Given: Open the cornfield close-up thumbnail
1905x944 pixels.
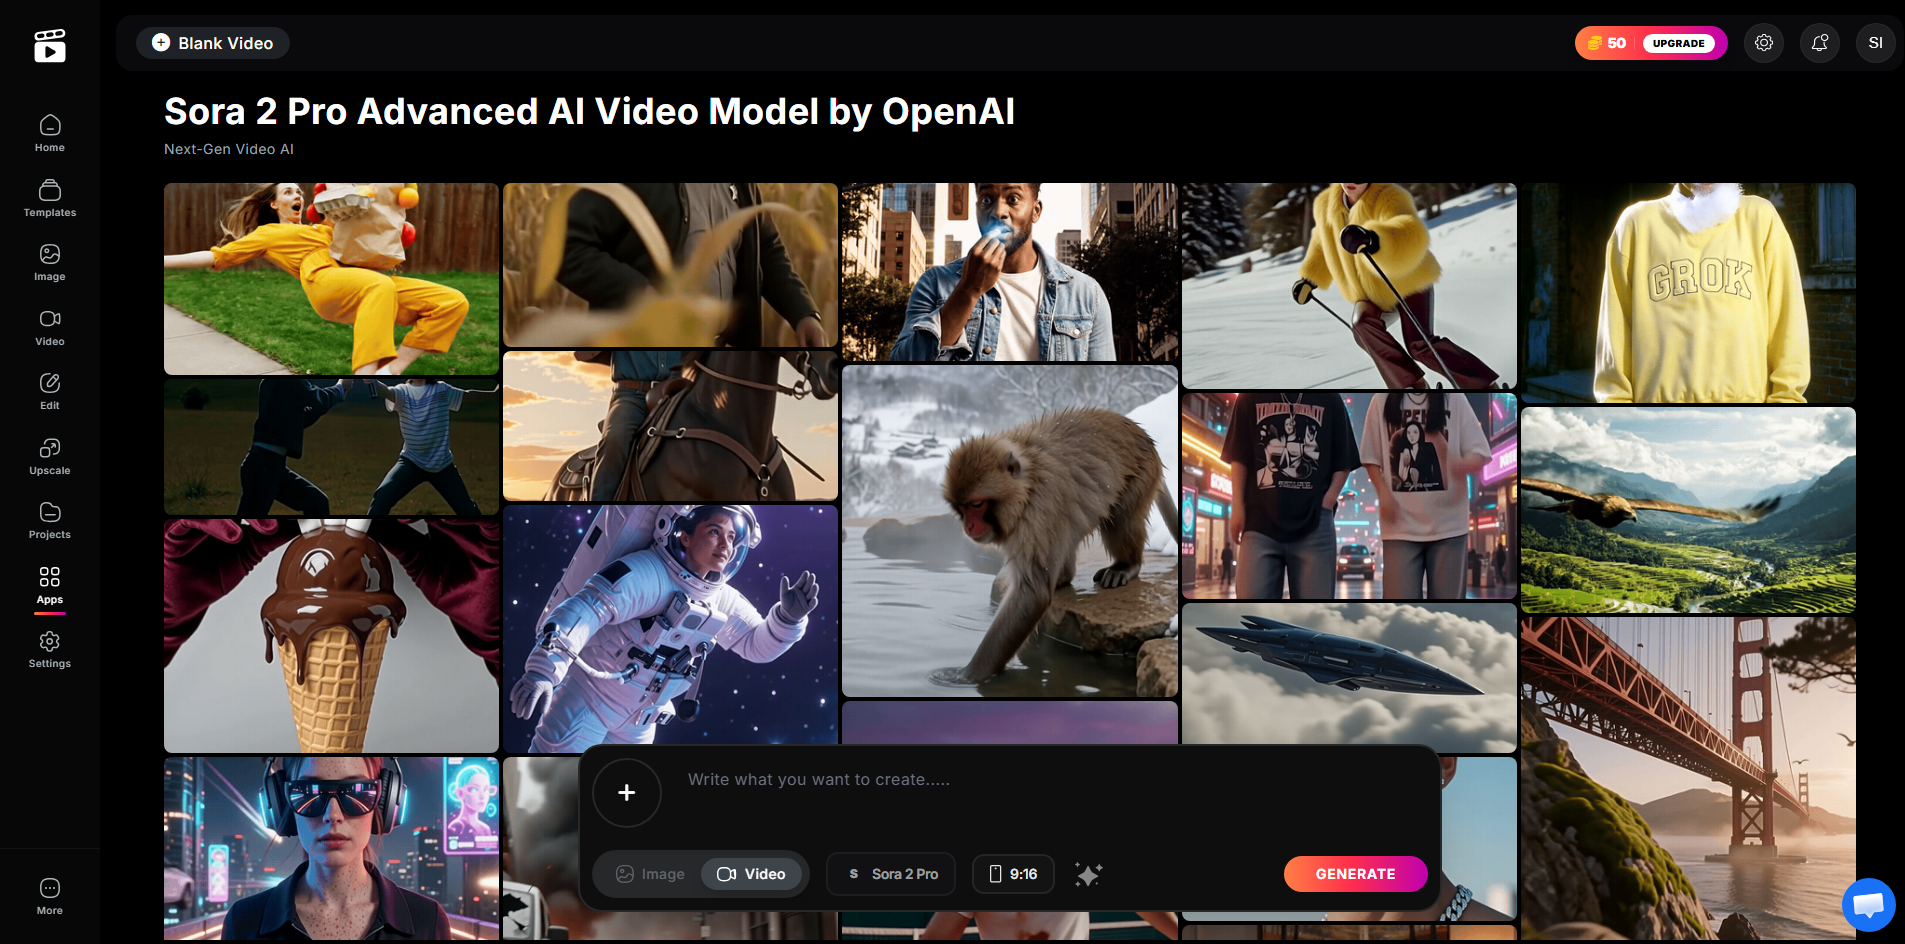Looking at the screenshot, I should point(670,265).
